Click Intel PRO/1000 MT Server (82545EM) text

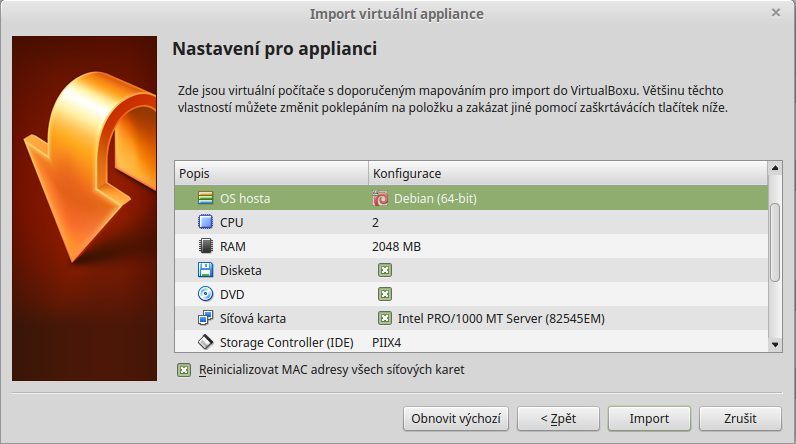501,319
